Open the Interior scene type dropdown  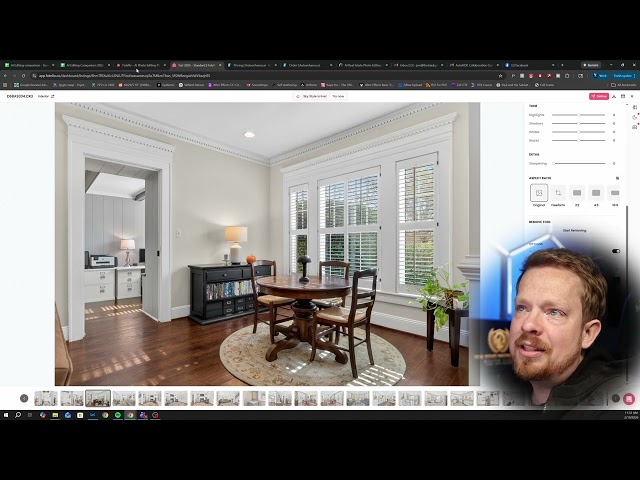click(46, 96)
